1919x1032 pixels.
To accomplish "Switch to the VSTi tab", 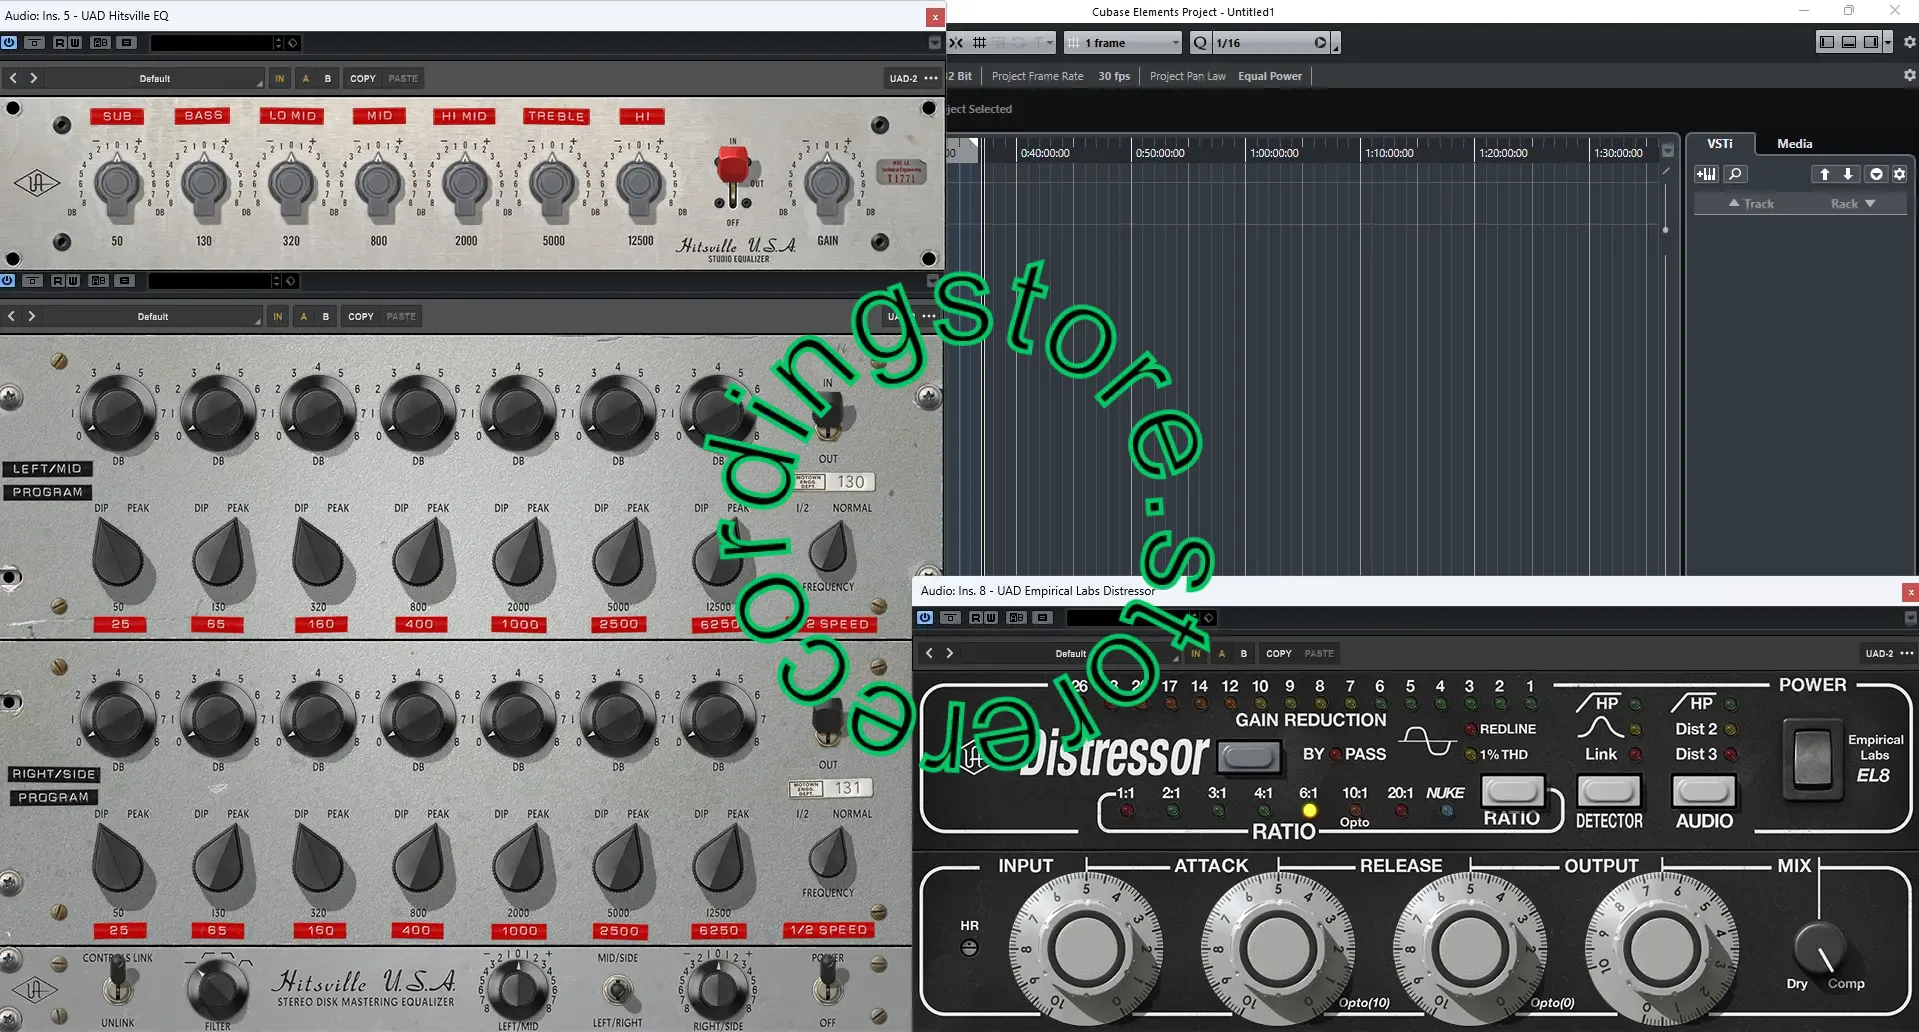I will (1719, 143).
